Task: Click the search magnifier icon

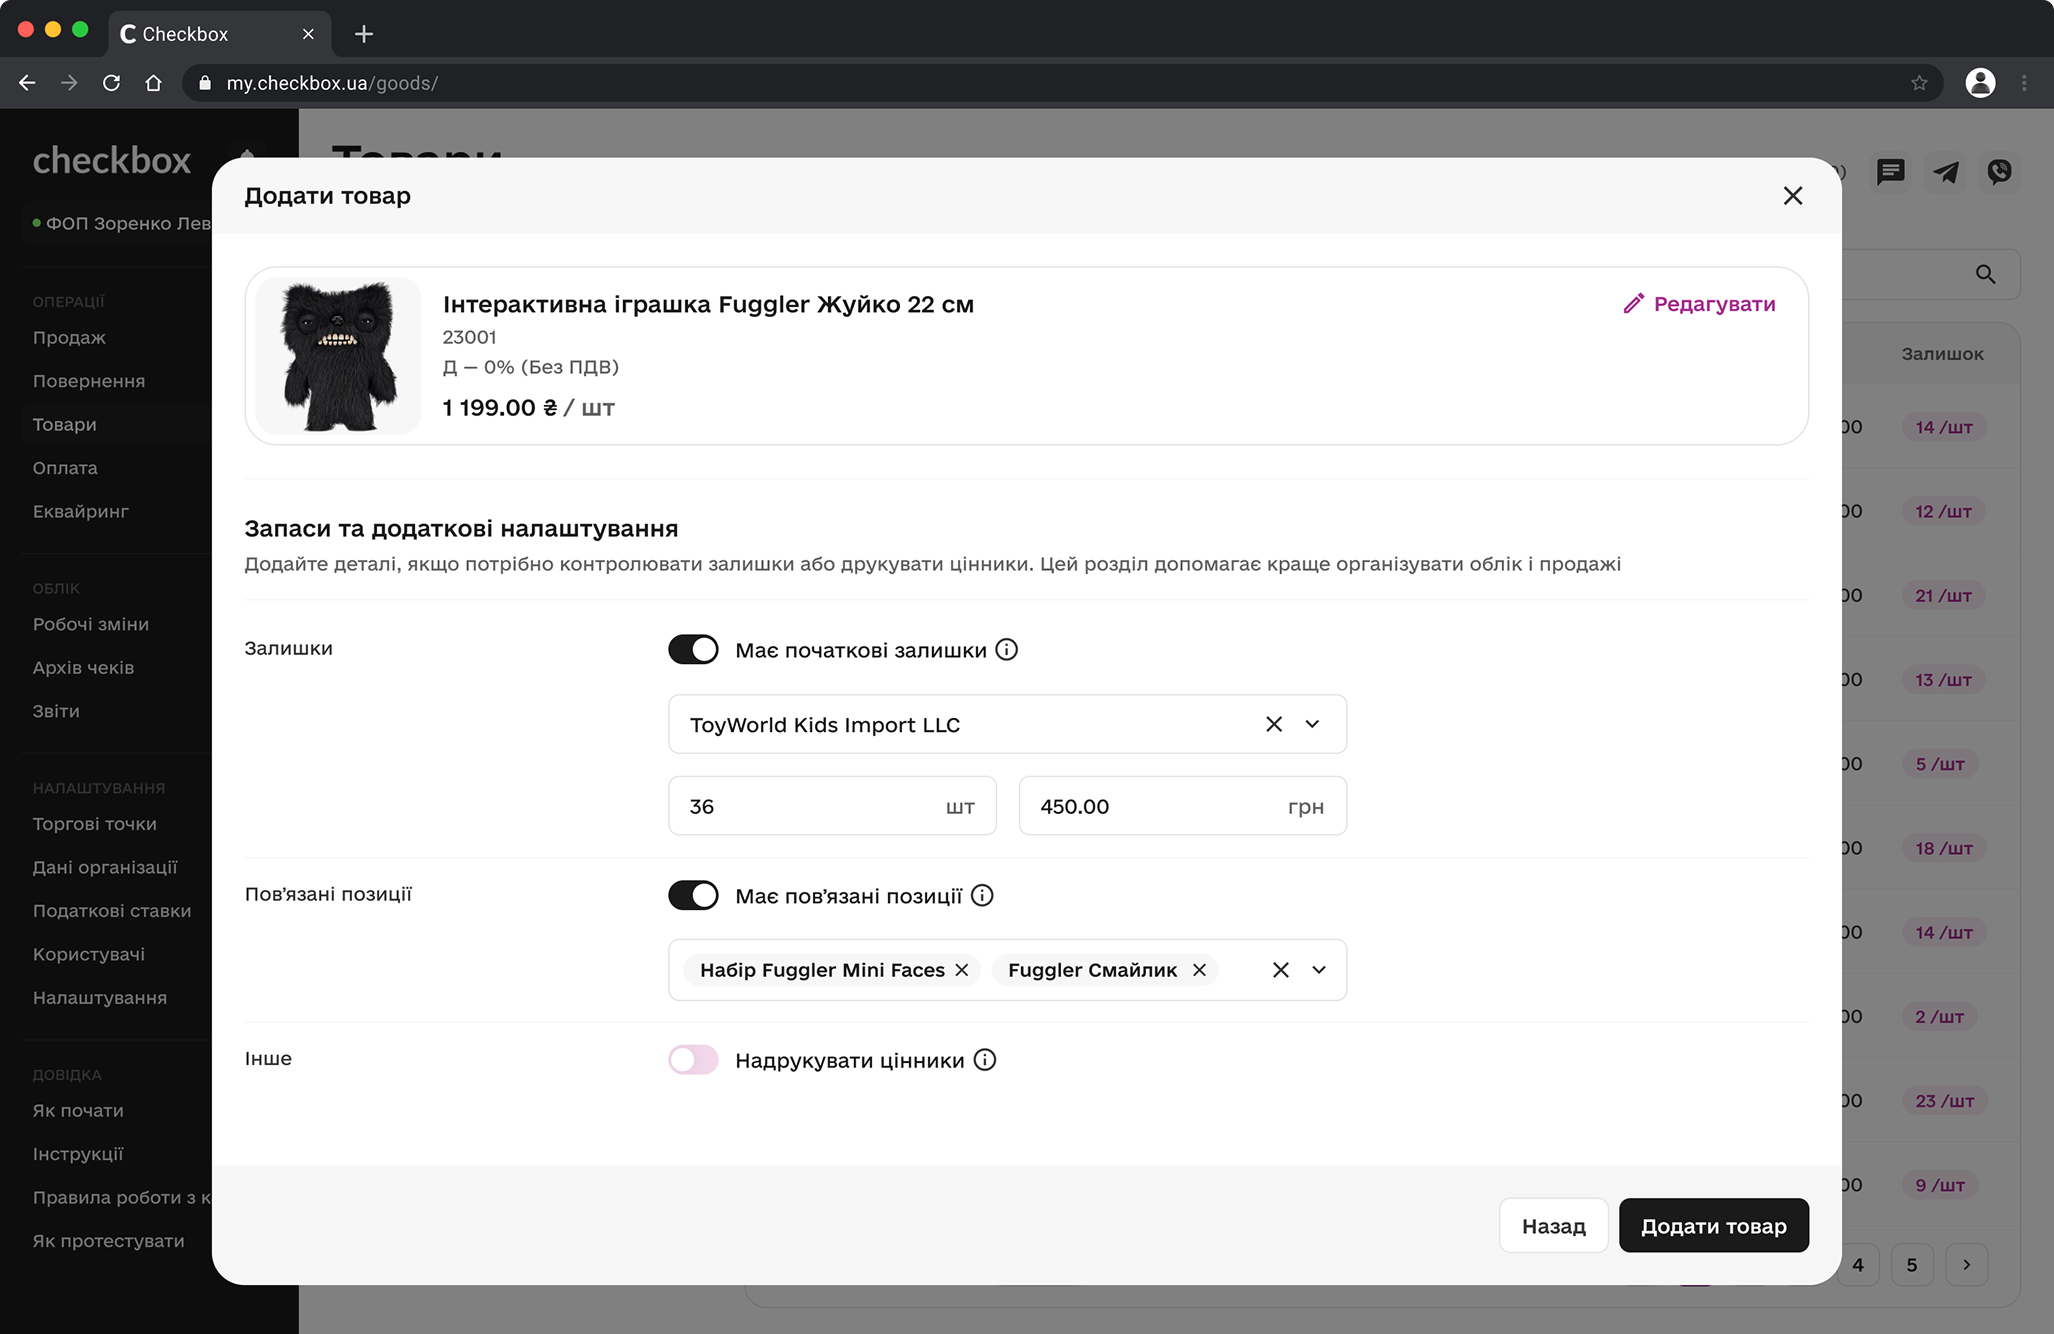Action: (1986, 274)
